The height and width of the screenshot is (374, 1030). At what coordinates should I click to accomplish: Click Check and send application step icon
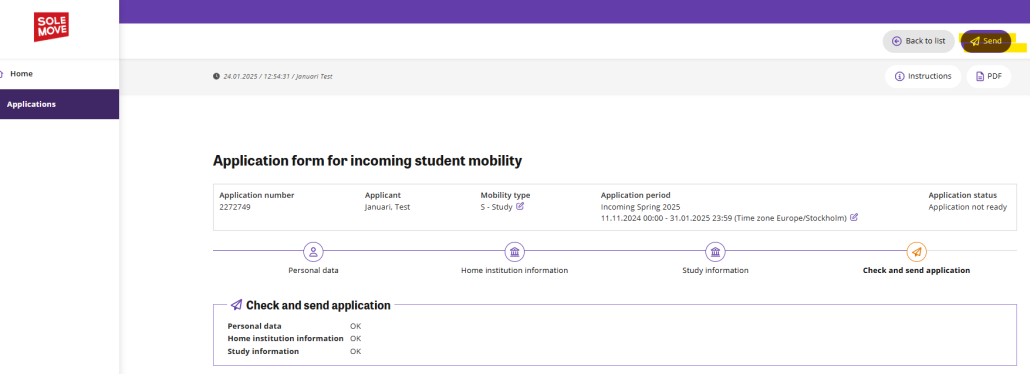tap(916, 252)
